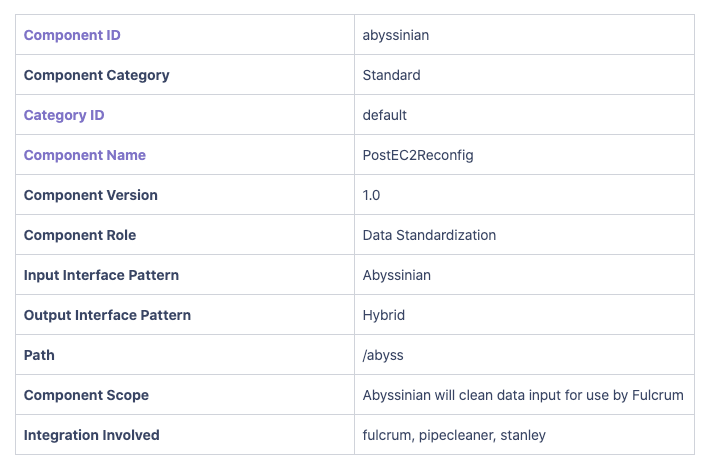Screen dimensions: 708x467
Task: Select the PostEC2Reconfig name value
Action: point(418,155)
